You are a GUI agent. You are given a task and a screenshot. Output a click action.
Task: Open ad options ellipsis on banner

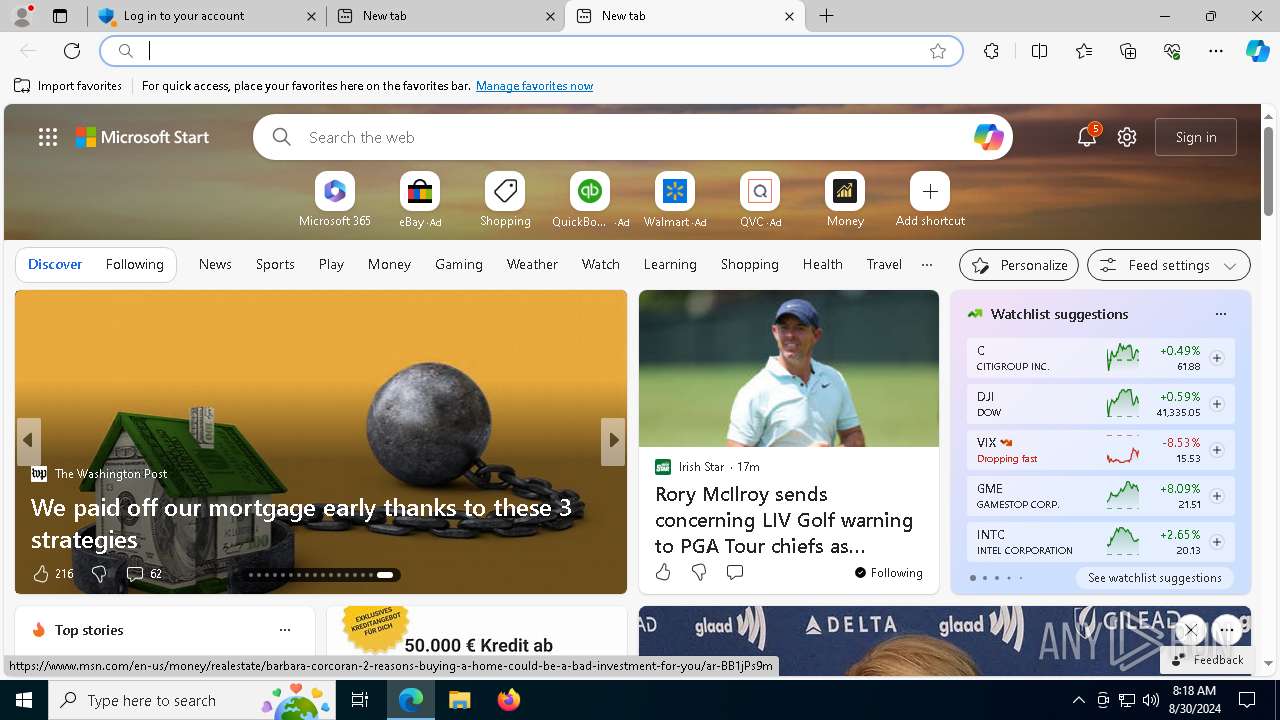[1227, 630]
